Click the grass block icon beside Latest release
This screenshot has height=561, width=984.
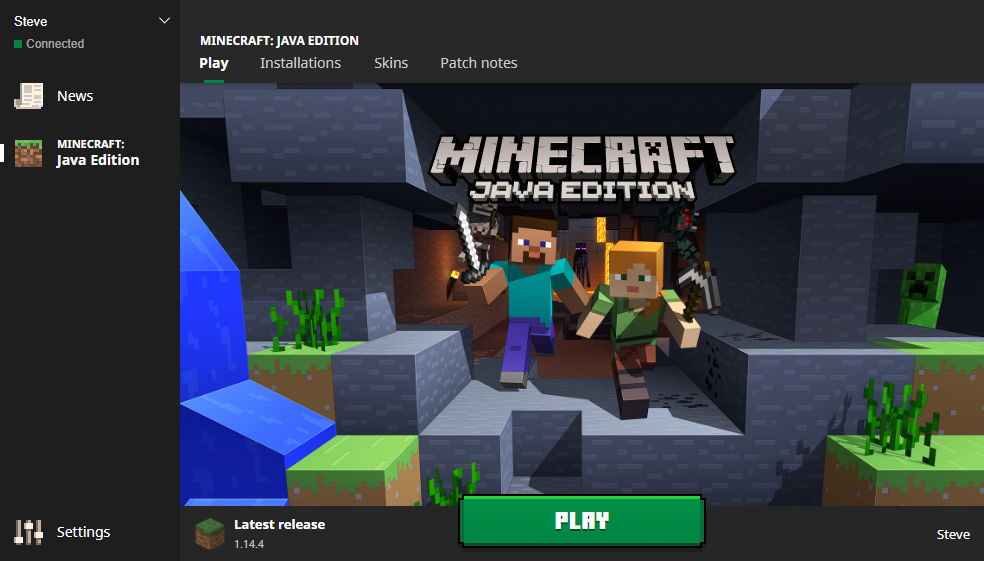point(210,533)
